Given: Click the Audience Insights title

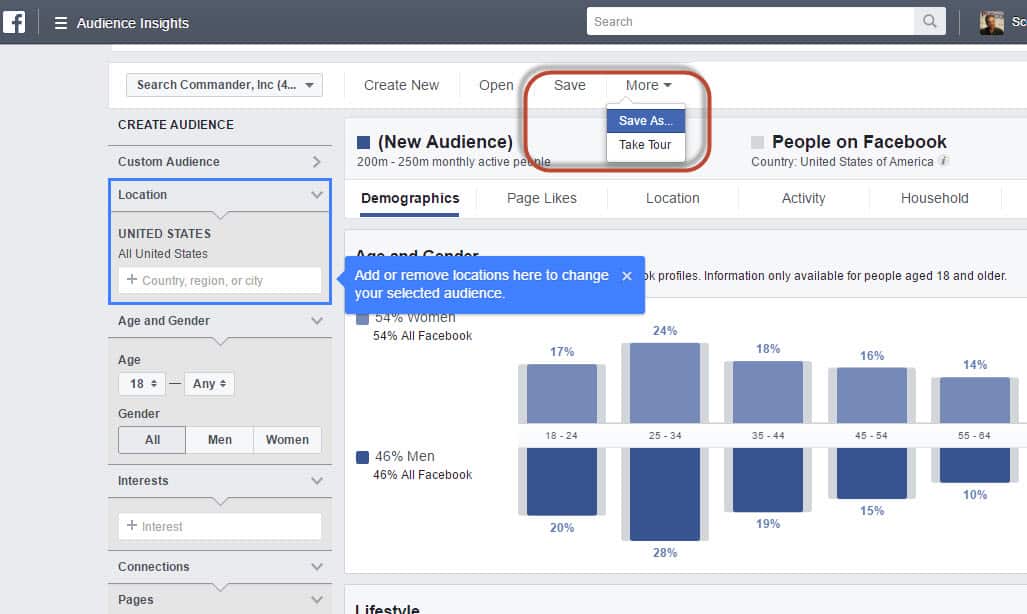Looking at the screenshot, I should tap(133, 23).
